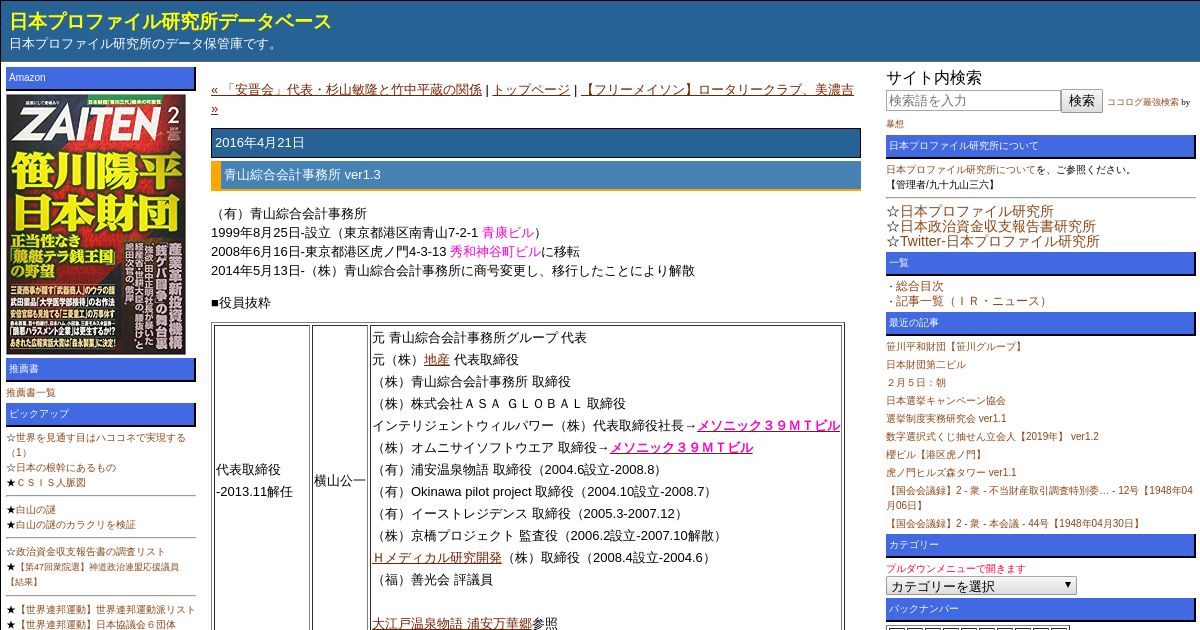This screenshot has height=630, width=1200.
Task: Open Ｈメディカル研究開発 link
Action: pos(437,558)
